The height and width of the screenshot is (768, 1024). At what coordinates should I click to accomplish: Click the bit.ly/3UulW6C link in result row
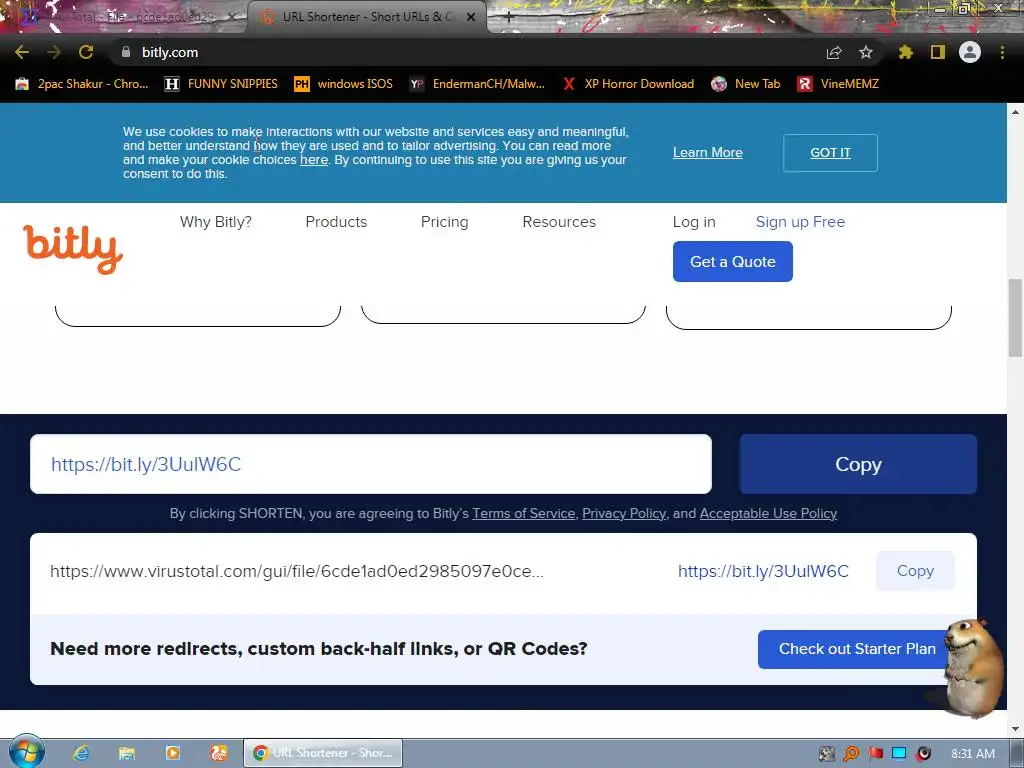pos(763,571)
